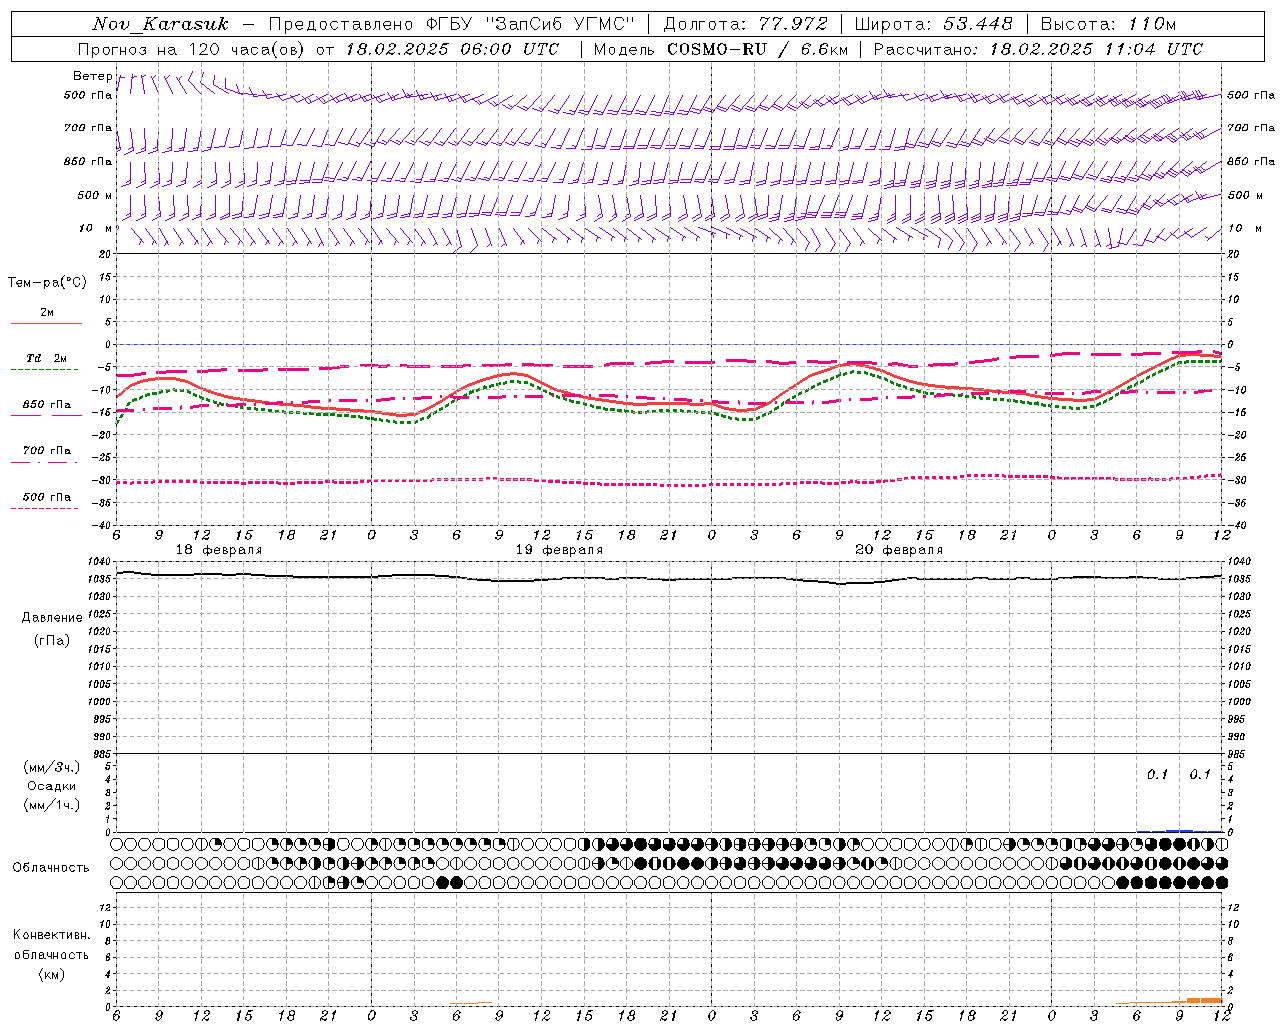The height and width of the screenshot is (1024, 1280).
Task: Select the Тем-ра(°C) axis title
Action: pyautogui.click(x=47, y=283)
